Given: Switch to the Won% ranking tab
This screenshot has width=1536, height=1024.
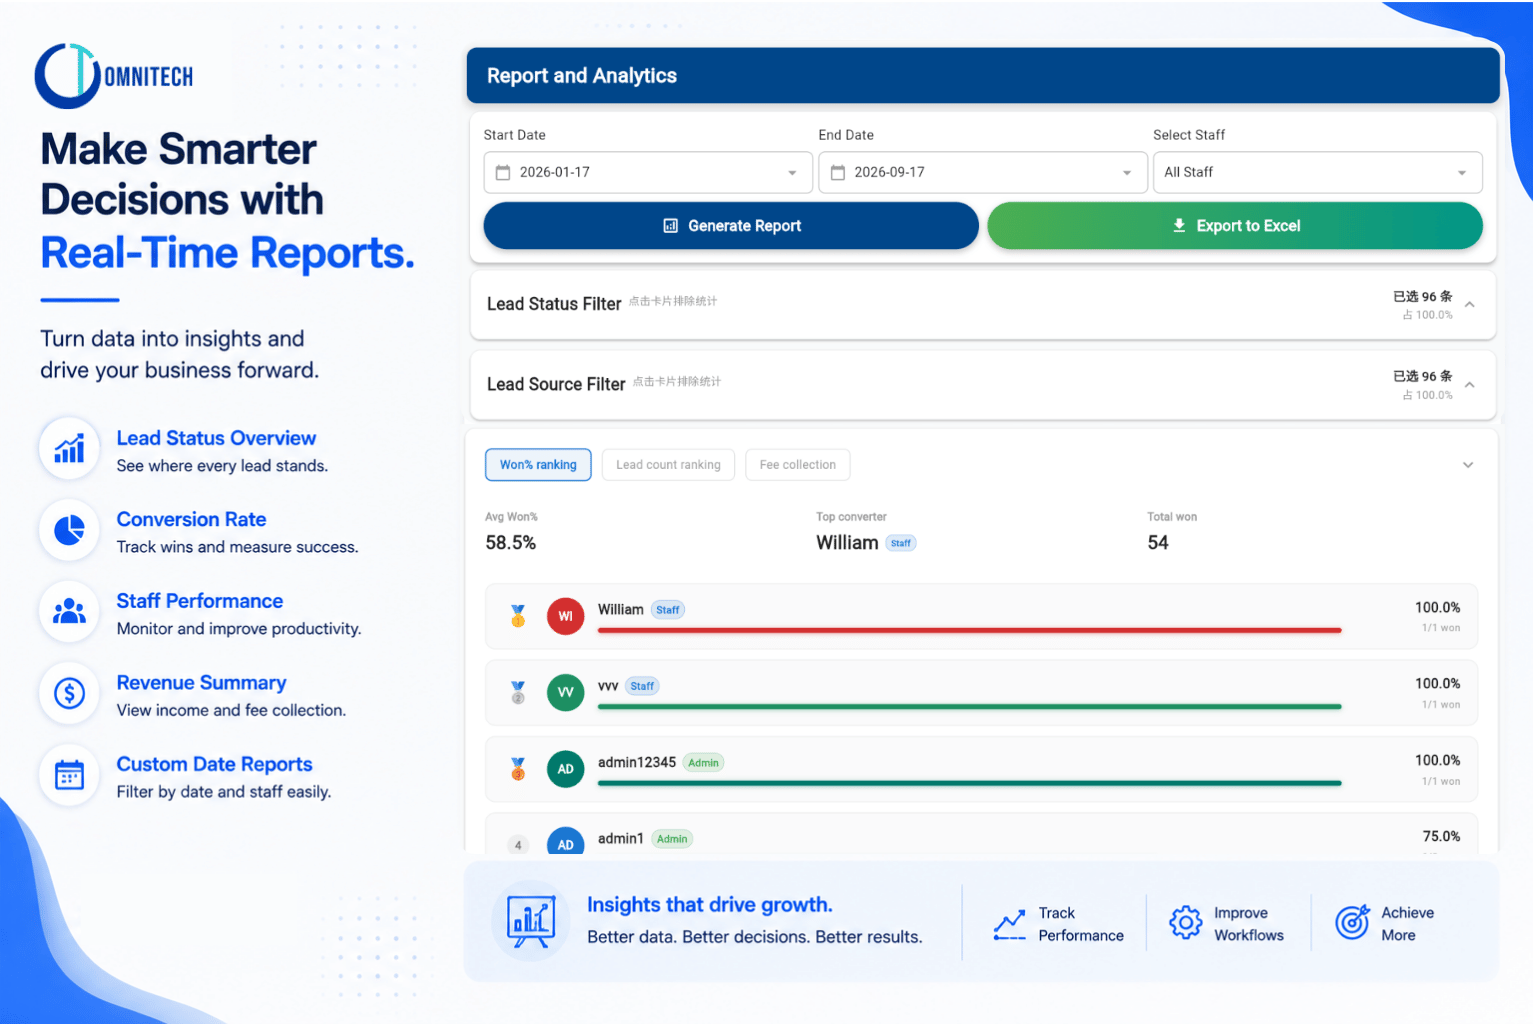Looking at the screenshot, I should click(x=538, y=465).
